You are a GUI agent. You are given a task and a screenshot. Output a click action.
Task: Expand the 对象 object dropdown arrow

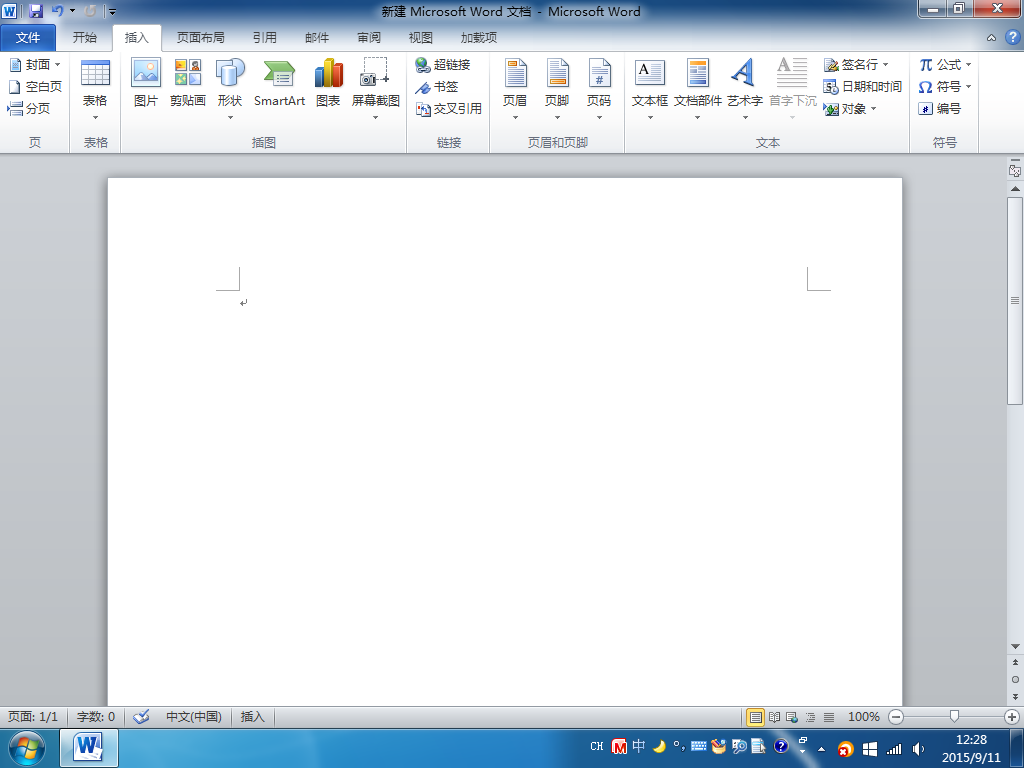point(874,108)
